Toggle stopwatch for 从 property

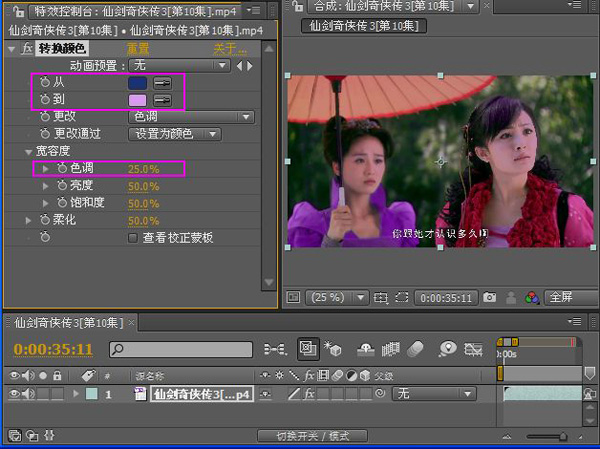[45, 82]
